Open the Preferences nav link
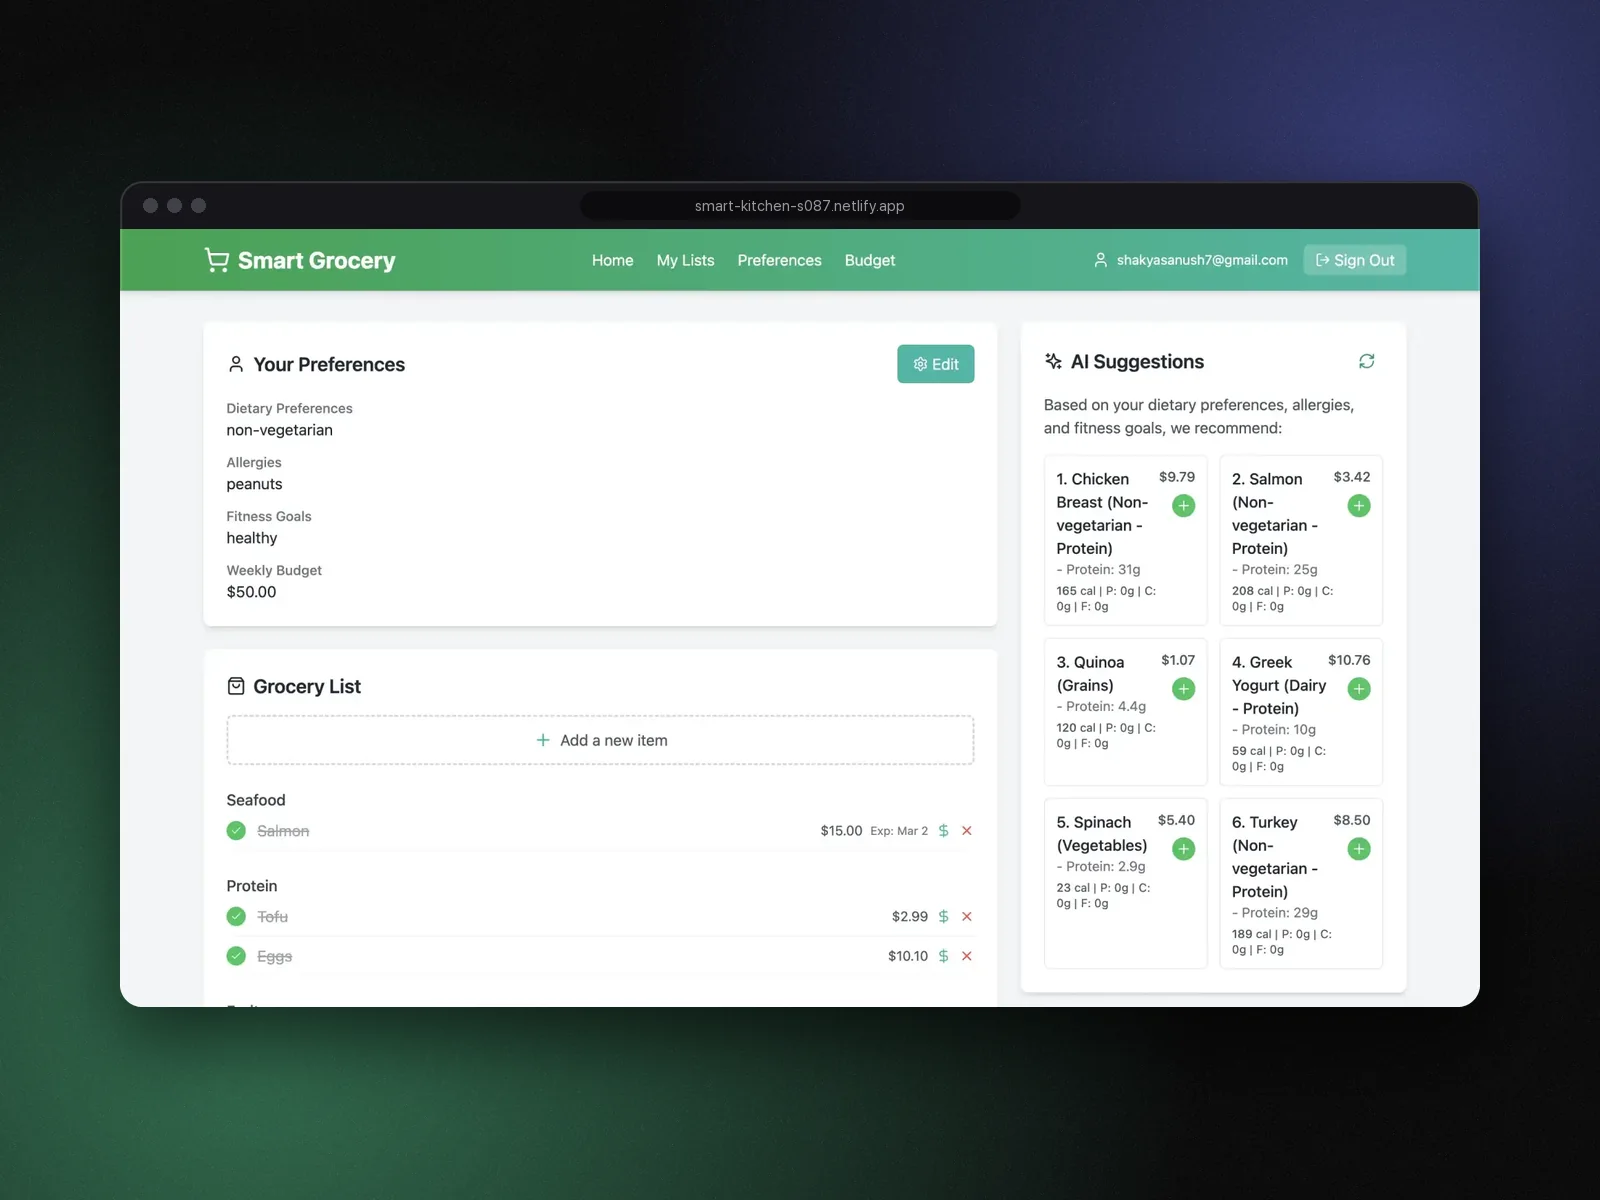The height and width of the screenshot is (1200, 1600). click(779, 260)
